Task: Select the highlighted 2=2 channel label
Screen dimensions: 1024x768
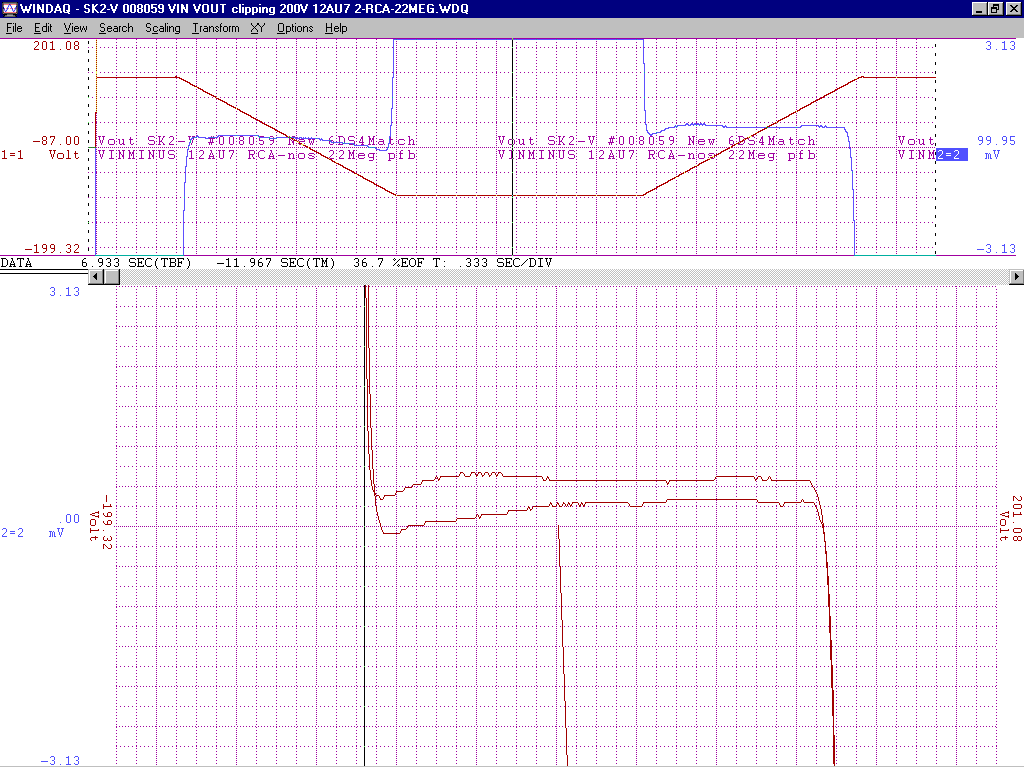Action: coord(950,155)
